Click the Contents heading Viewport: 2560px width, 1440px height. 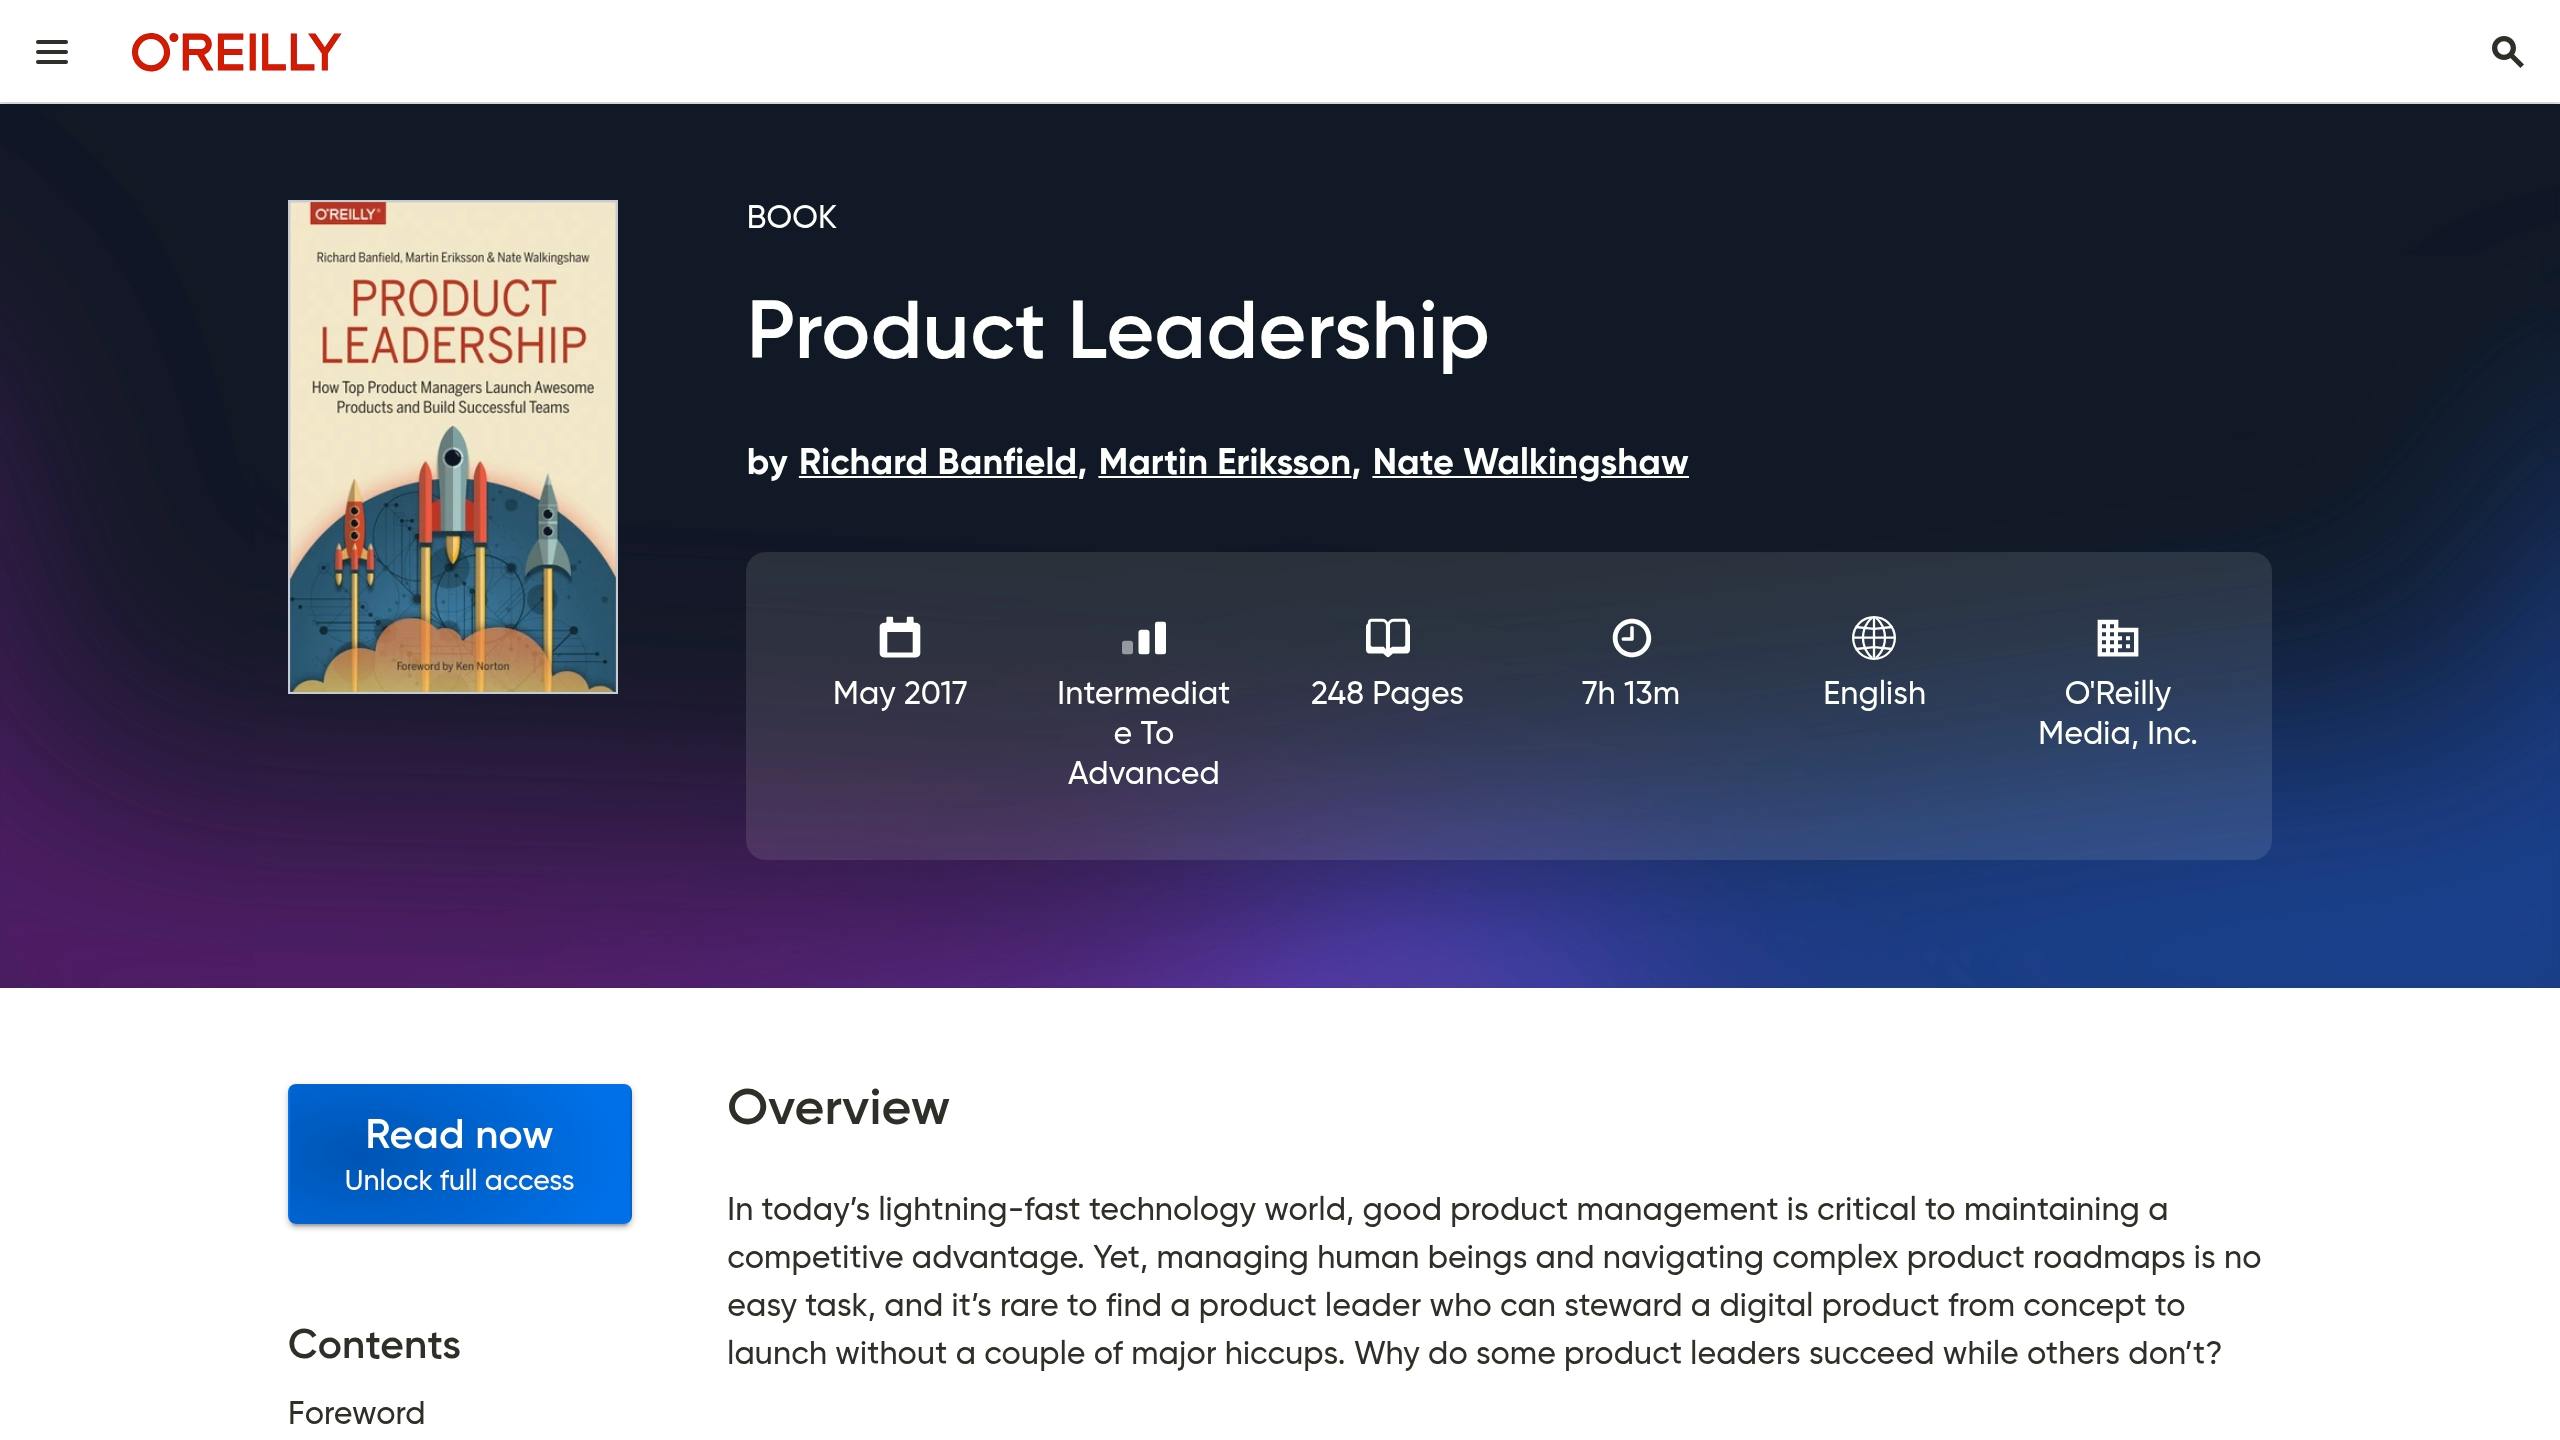tap(374, 1345)
